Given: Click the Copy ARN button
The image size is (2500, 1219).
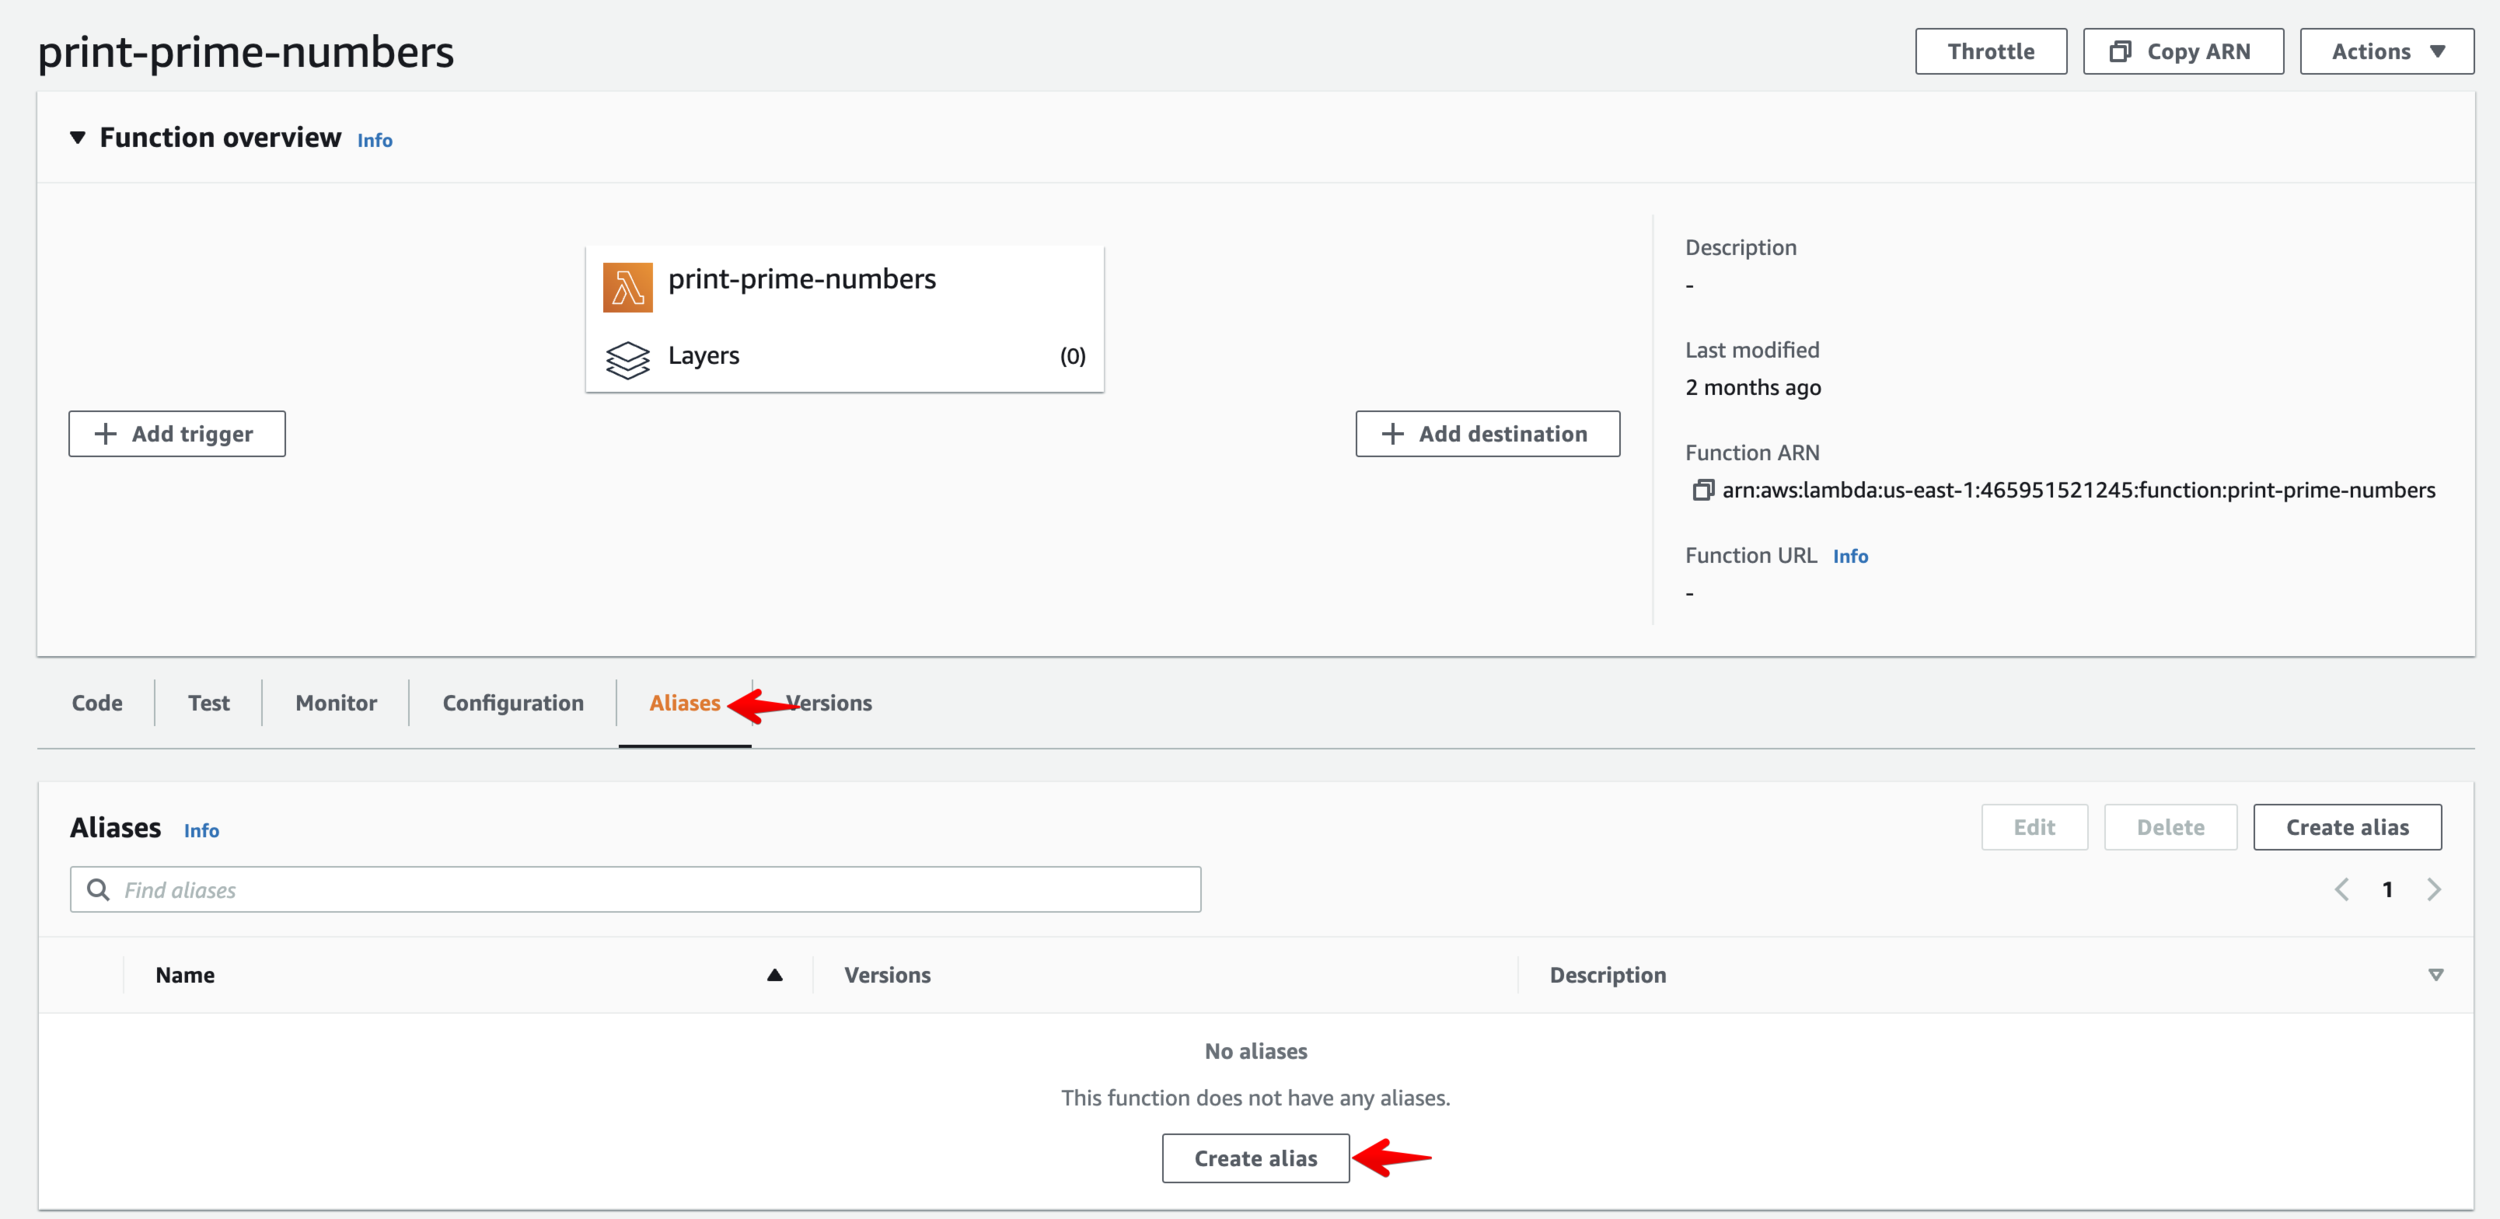Looking at the screenshot, I should tap(2183, 52).
